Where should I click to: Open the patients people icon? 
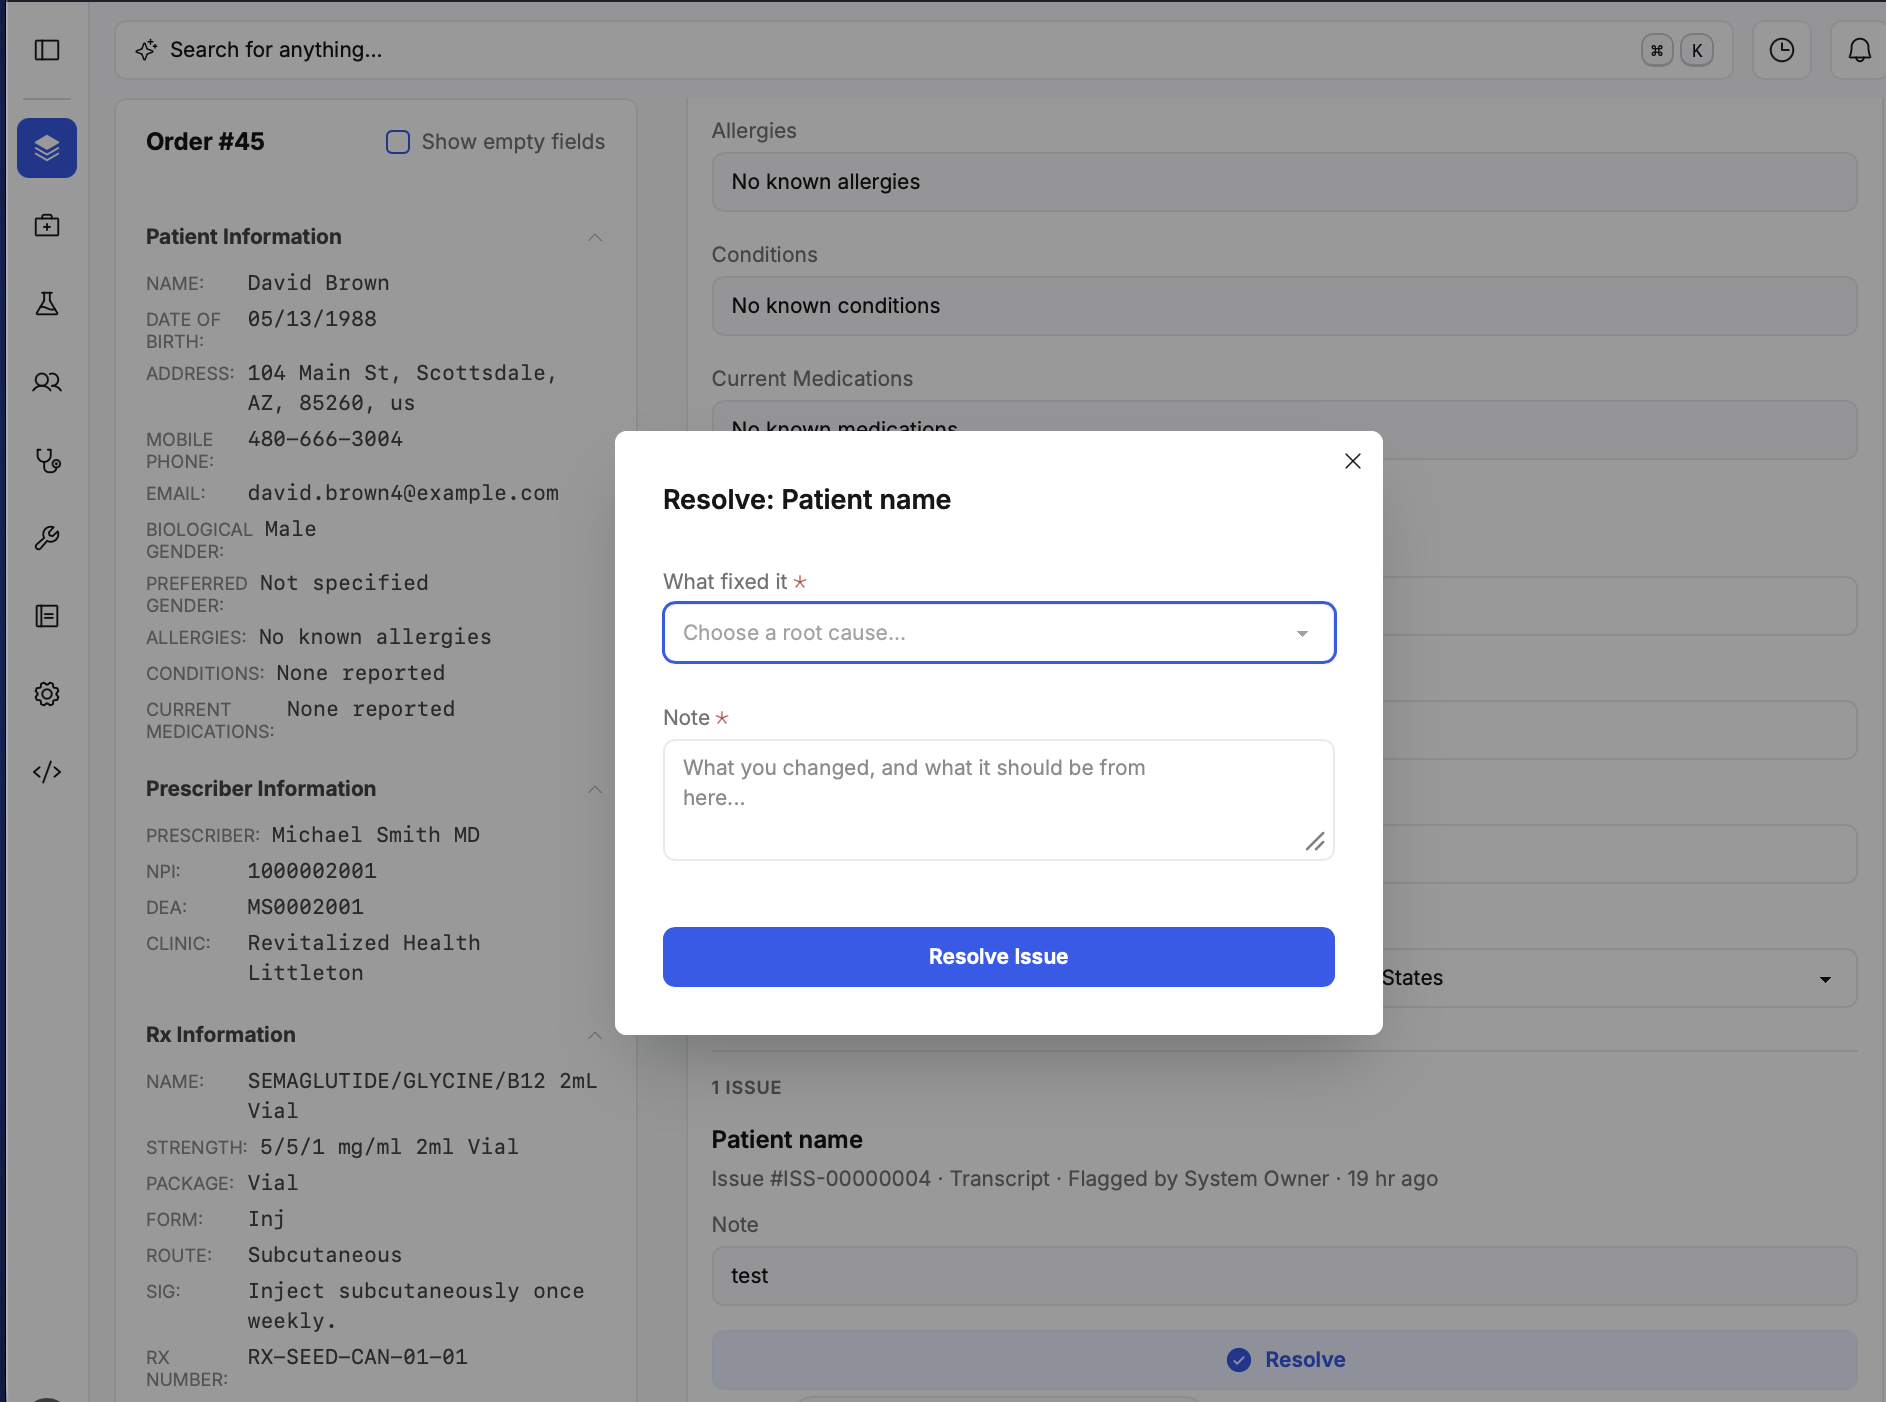pyautogui.click(x=47, y=382)
